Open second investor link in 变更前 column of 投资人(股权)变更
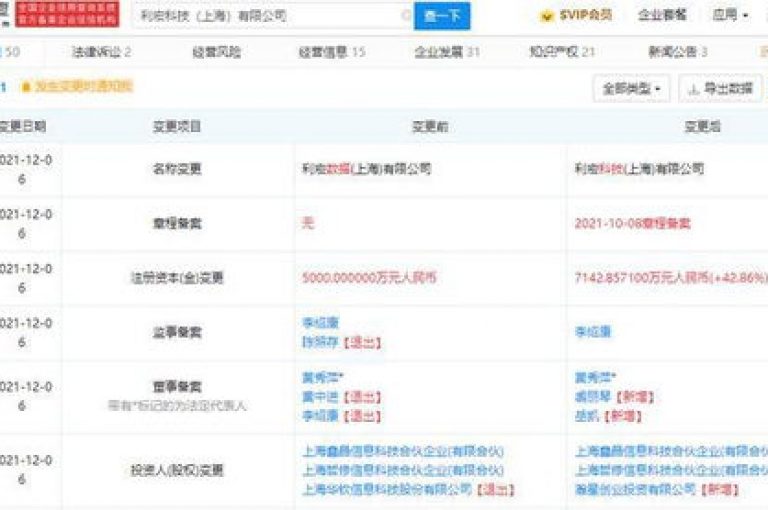 403,470
